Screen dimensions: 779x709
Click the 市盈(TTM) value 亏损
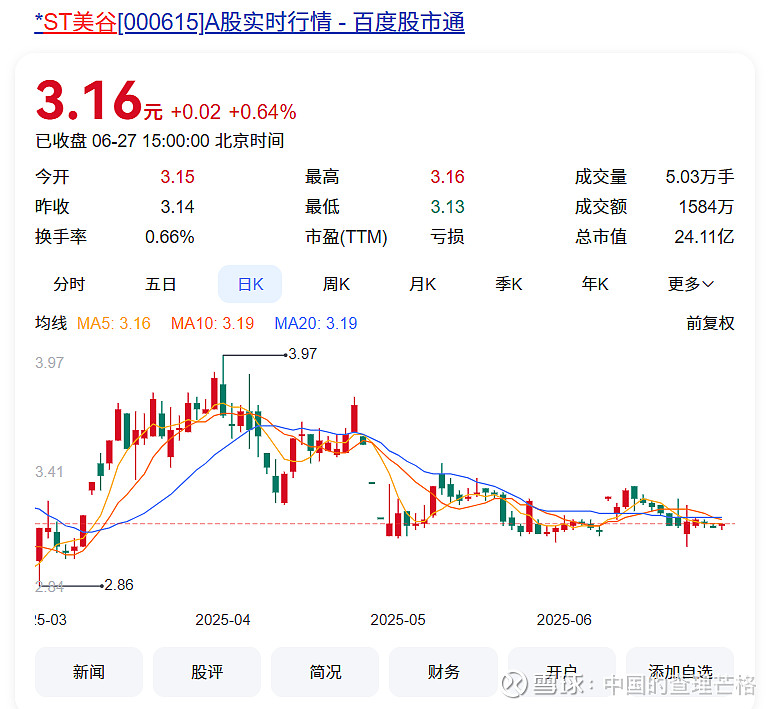click(447, 237)
